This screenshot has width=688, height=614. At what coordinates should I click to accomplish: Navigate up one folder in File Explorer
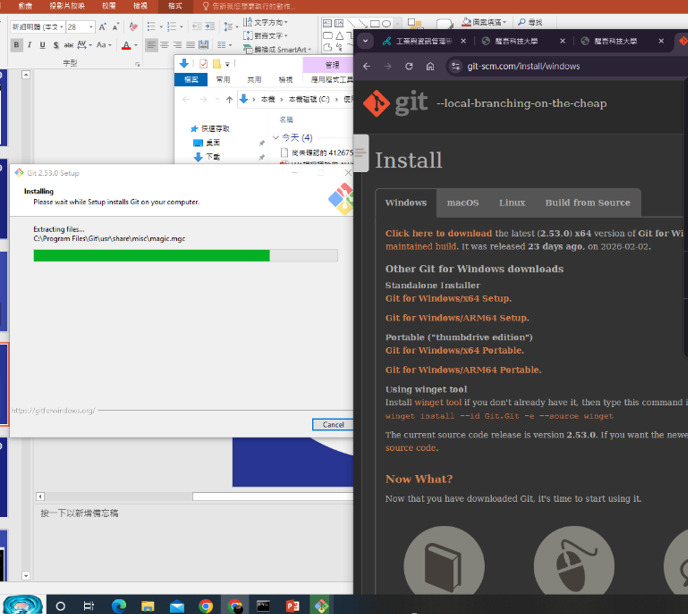229,100
